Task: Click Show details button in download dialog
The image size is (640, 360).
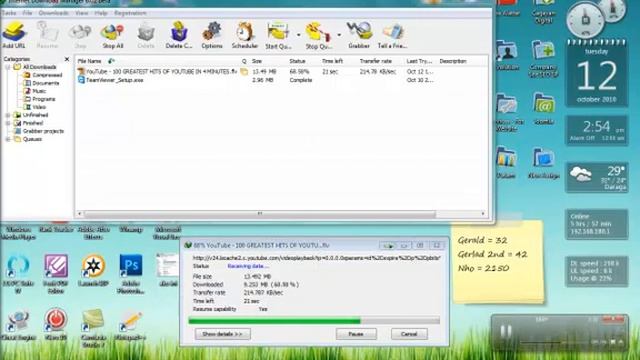Action: [222, 334]
